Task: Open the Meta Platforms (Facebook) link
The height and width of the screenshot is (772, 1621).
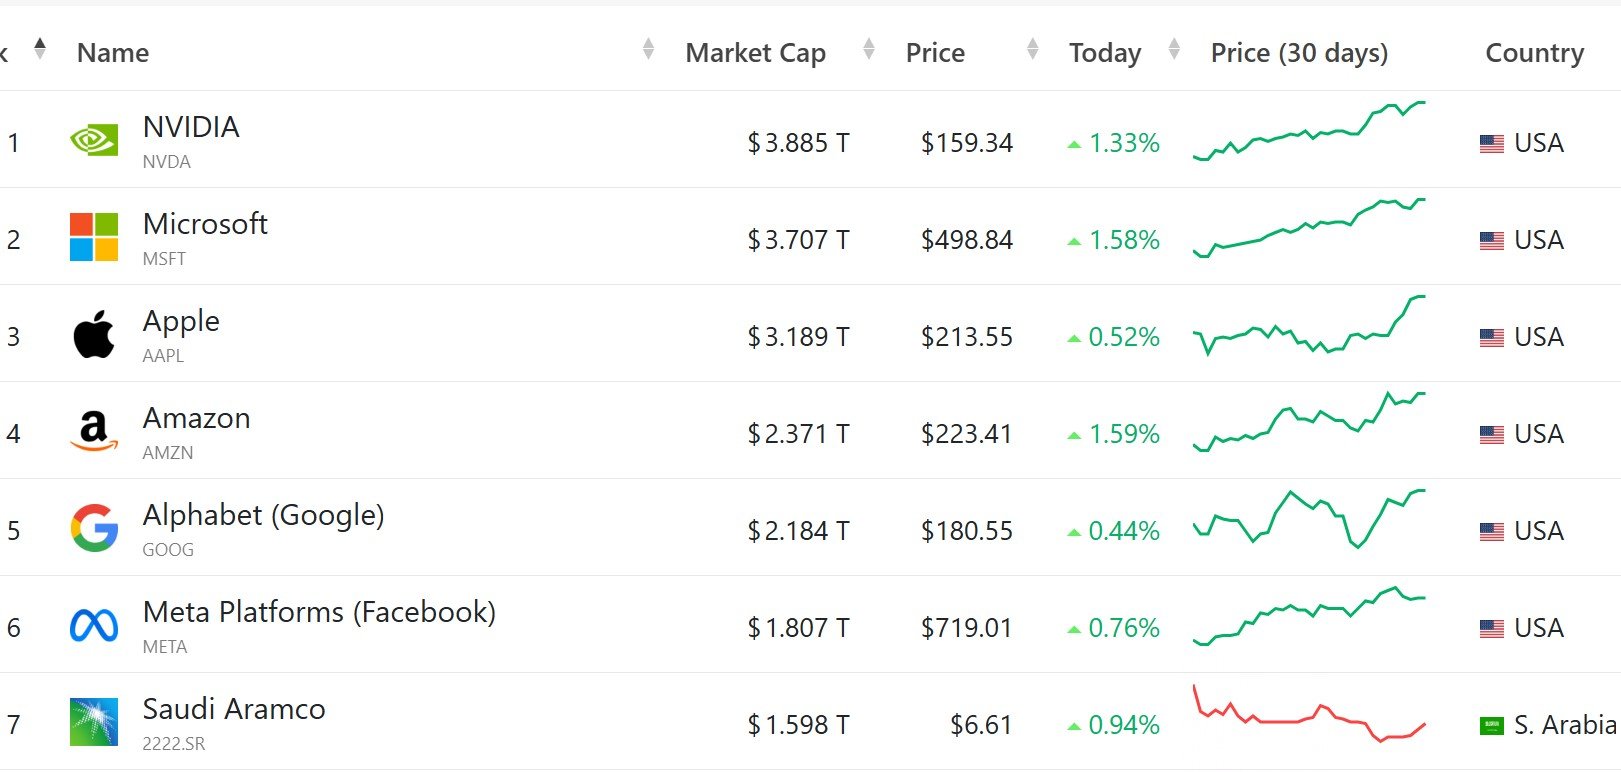Action: (x=319, y=612)
